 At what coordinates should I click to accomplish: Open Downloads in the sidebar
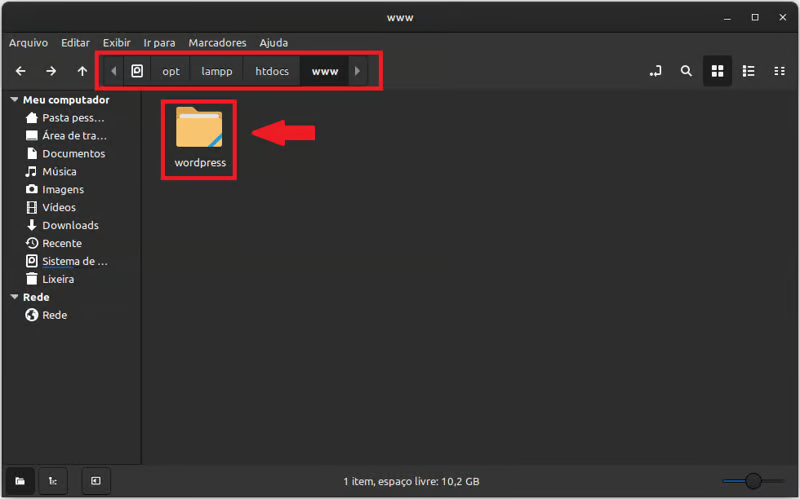[62, 225]
